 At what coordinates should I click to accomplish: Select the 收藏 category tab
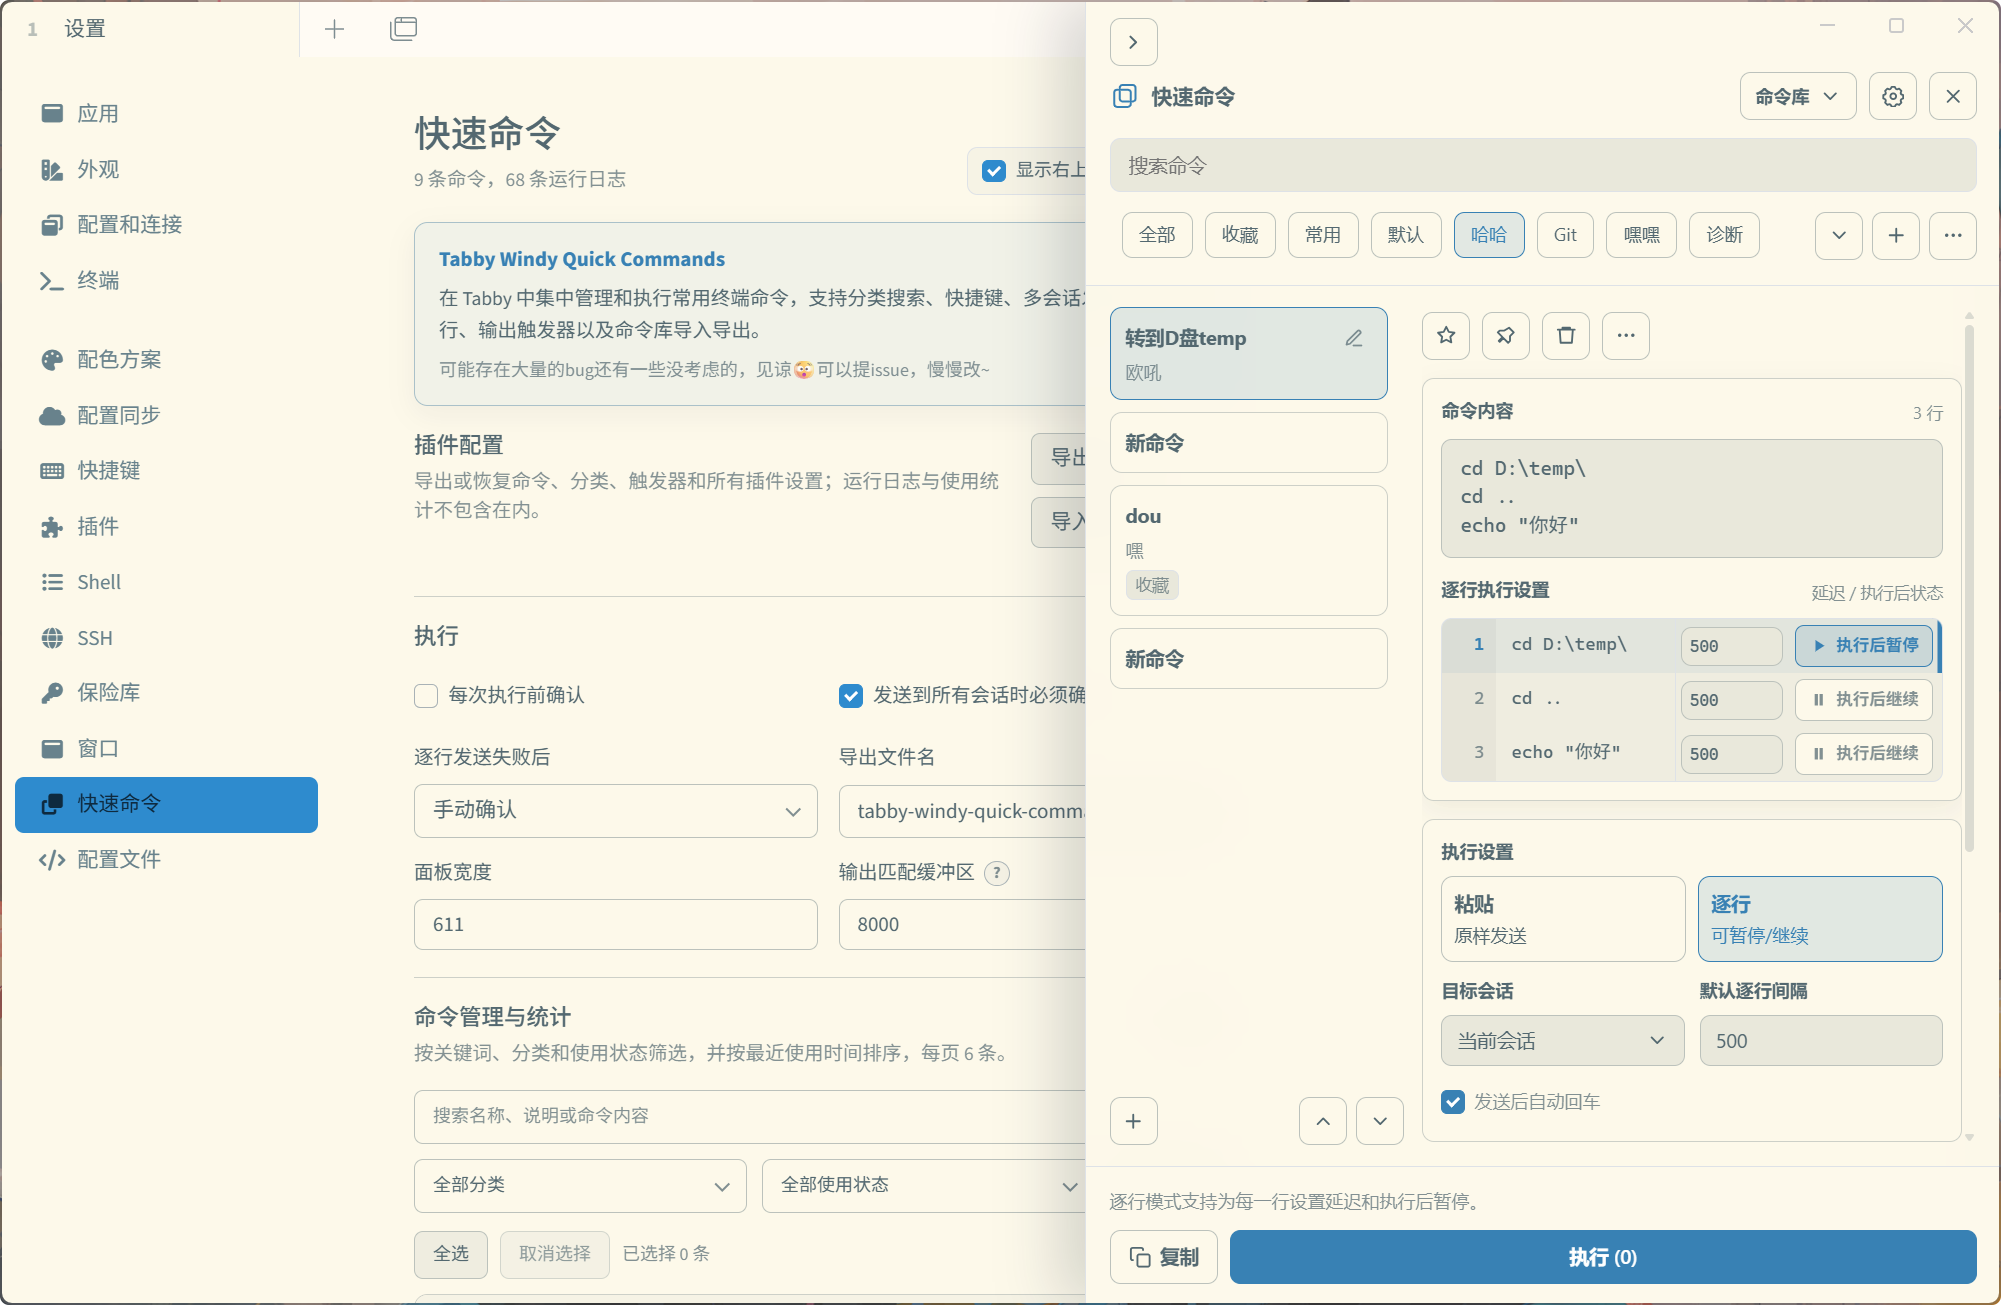pyautogui.click(x=1240, y=235)
